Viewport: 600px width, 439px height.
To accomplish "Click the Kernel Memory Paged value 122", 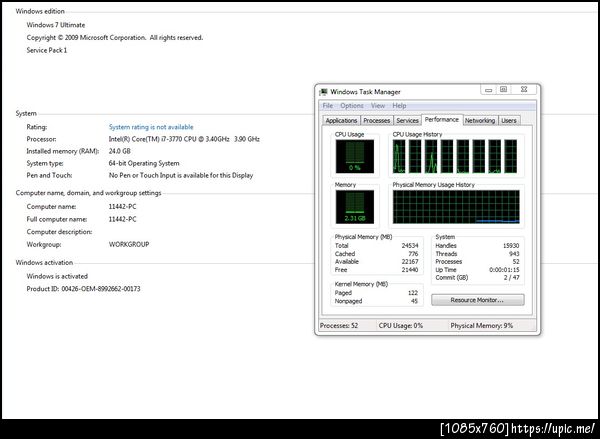I will tap(413, 293).
